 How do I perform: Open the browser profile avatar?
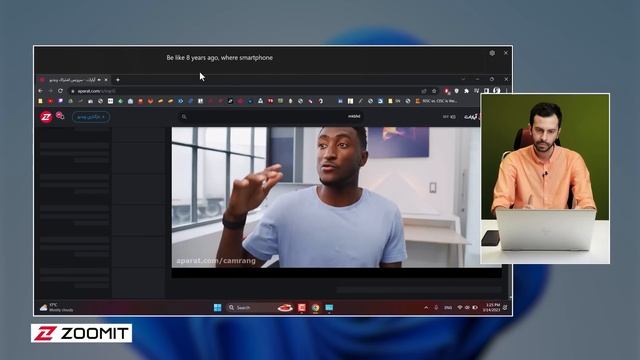(x=497, y=91)
